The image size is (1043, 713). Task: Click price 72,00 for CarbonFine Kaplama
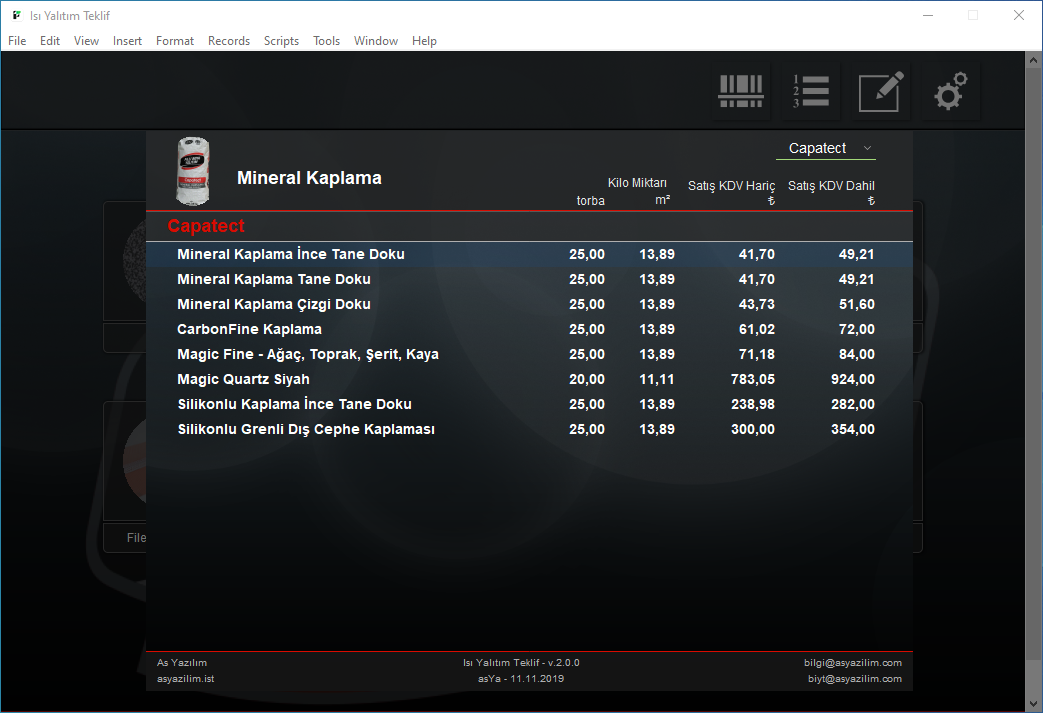[857, 329]
